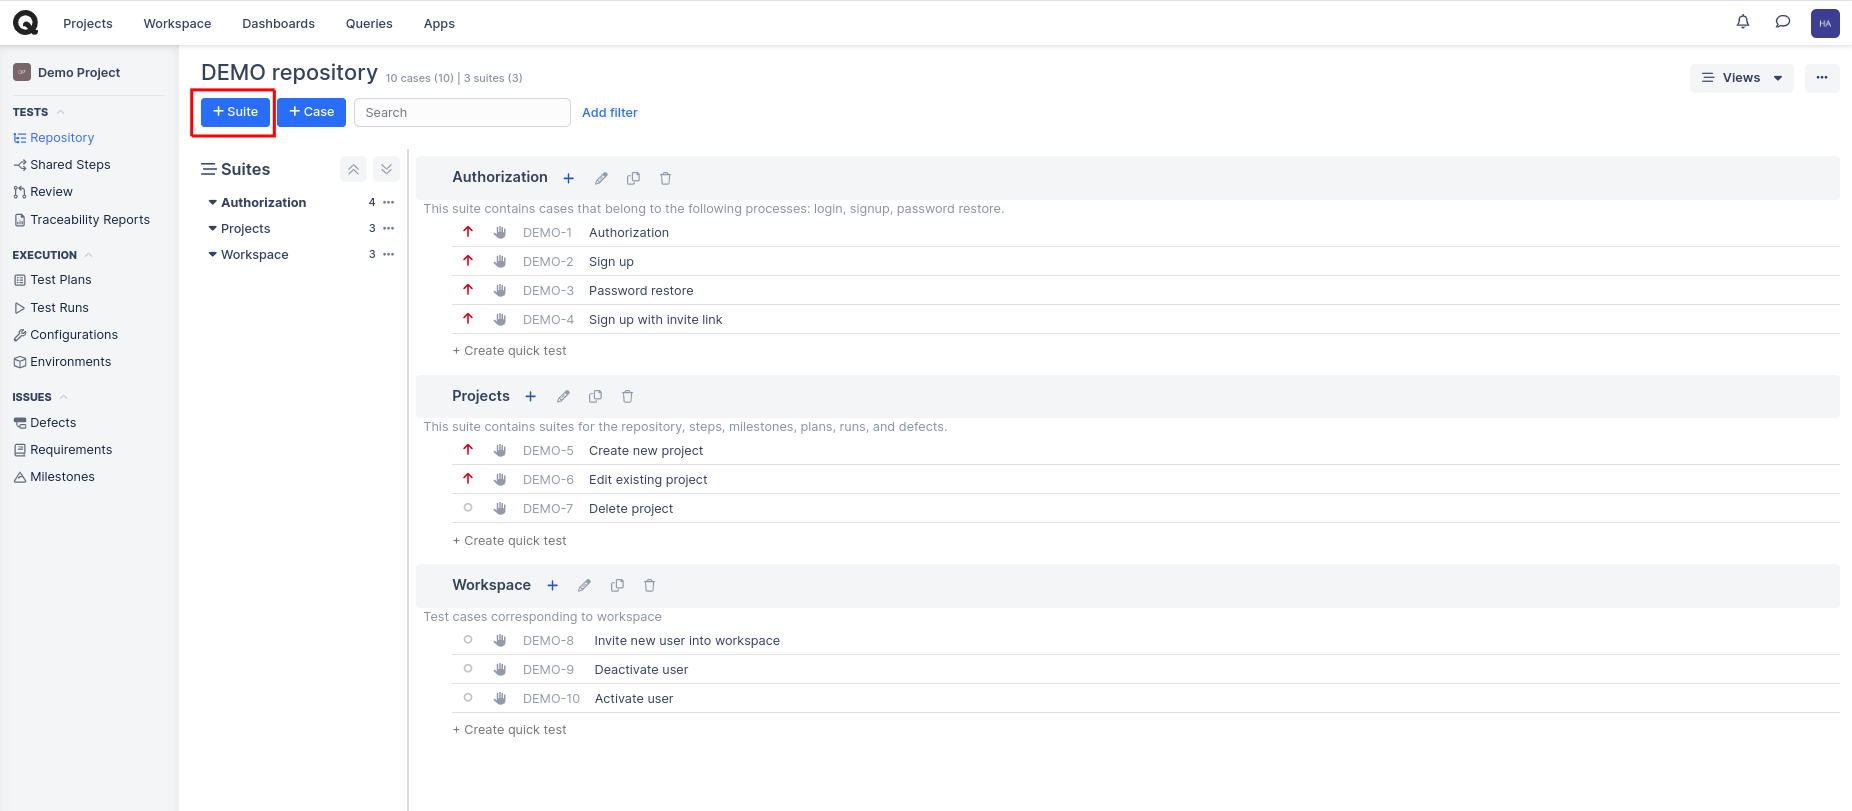Edit the Authorization suite with pencil icon

pyautogui.click(x=601, y=179)
